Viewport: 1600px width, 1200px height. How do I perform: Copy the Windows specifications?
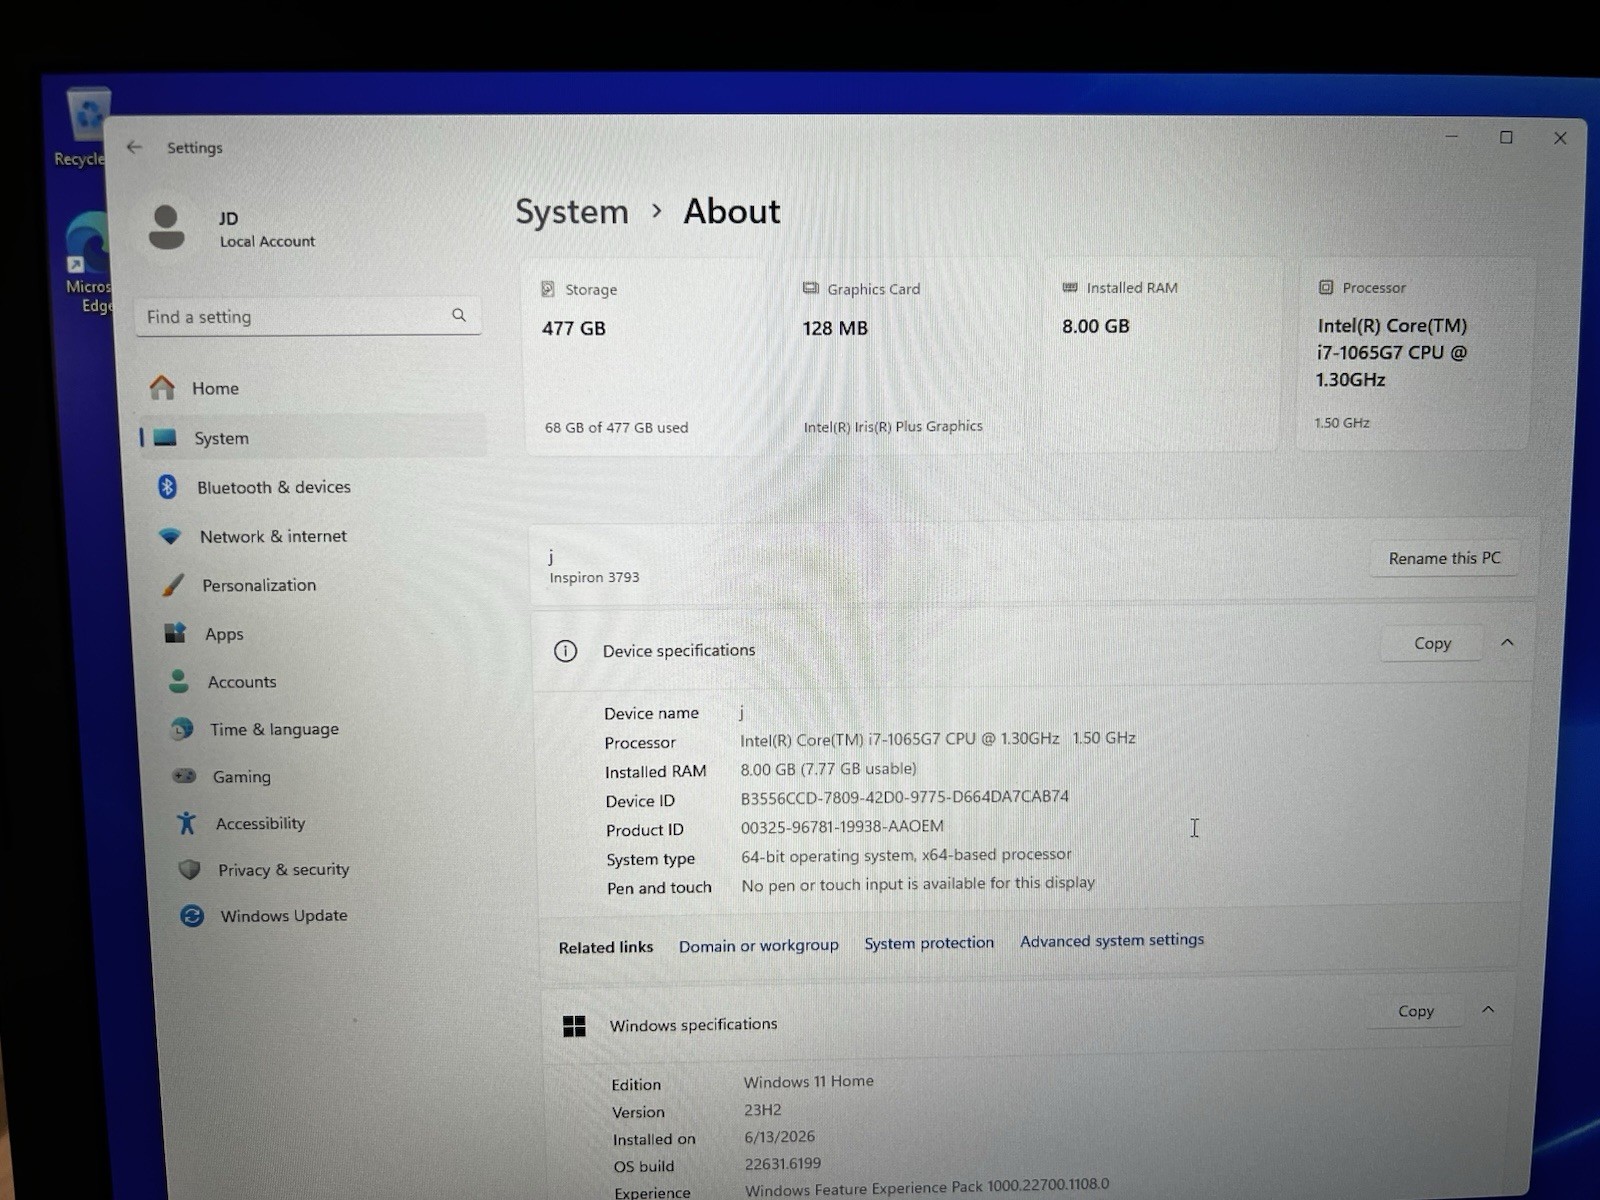click(1415, 1011)
